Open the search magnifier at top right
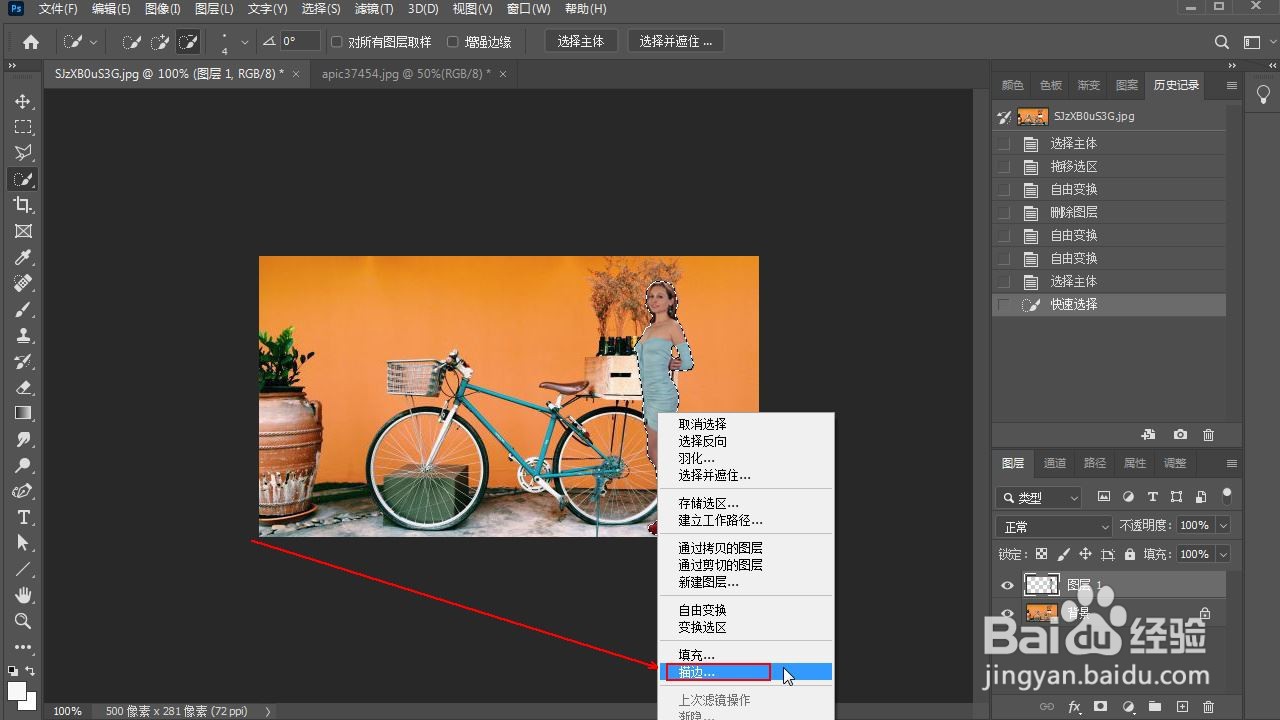Viewport: 1280px width, 720px height. point(1222,42)
